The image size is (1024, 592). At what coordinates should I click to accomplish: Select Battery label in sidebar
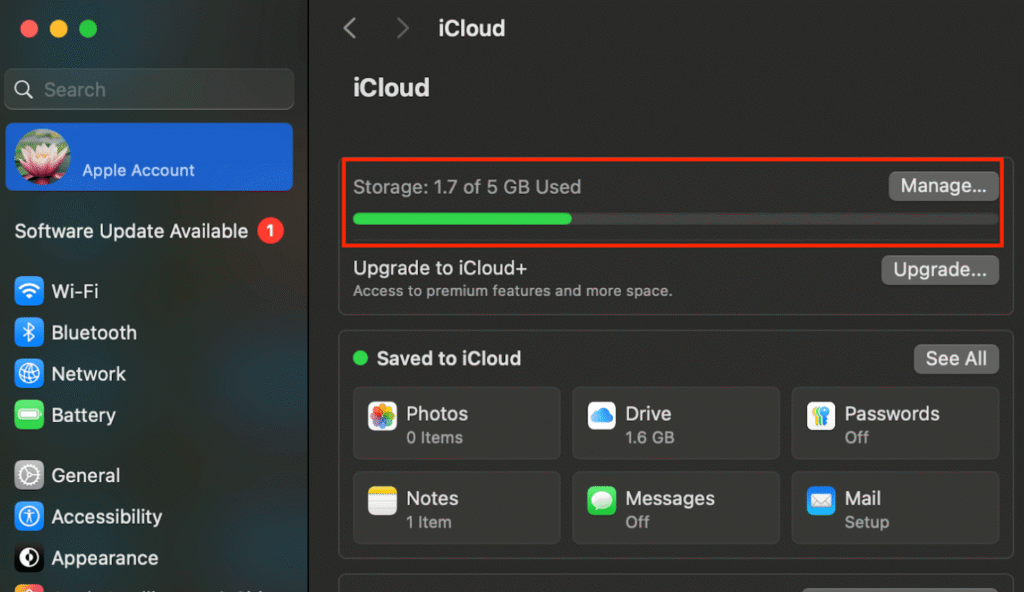coord(84,416)
